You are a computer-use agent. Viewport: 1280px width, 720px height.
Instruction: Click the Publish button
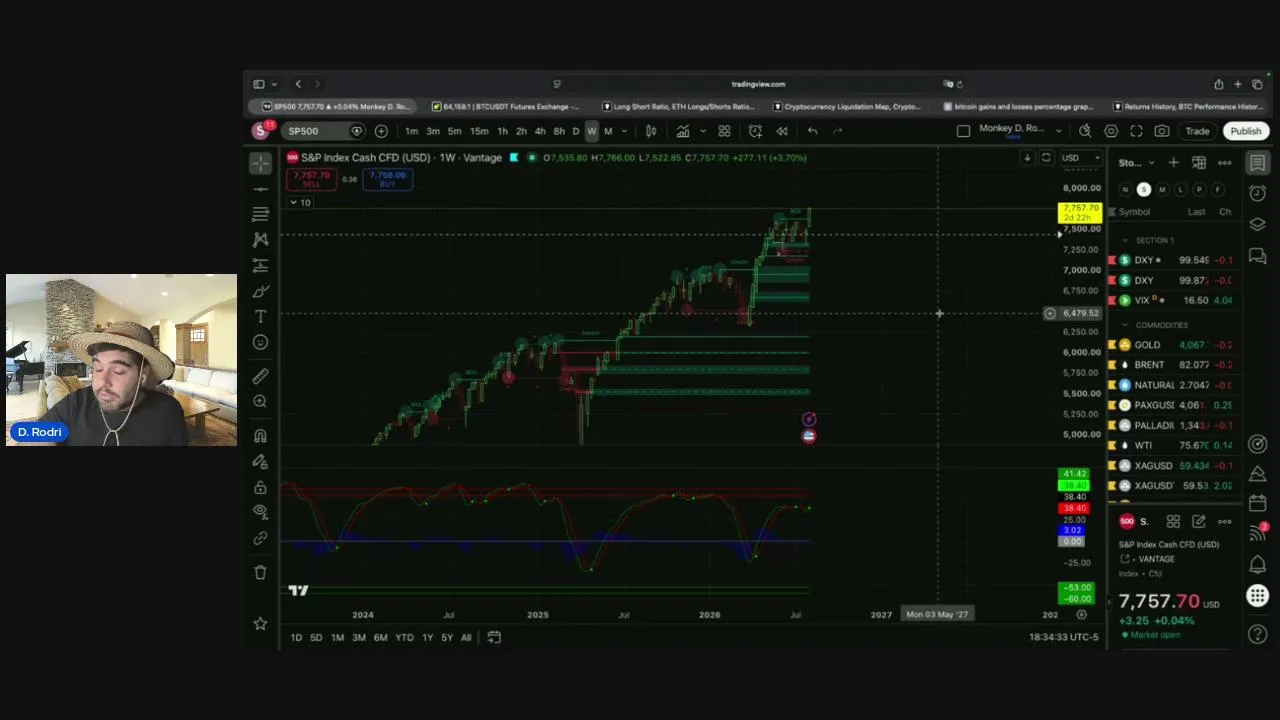(x=1245, y=131)
